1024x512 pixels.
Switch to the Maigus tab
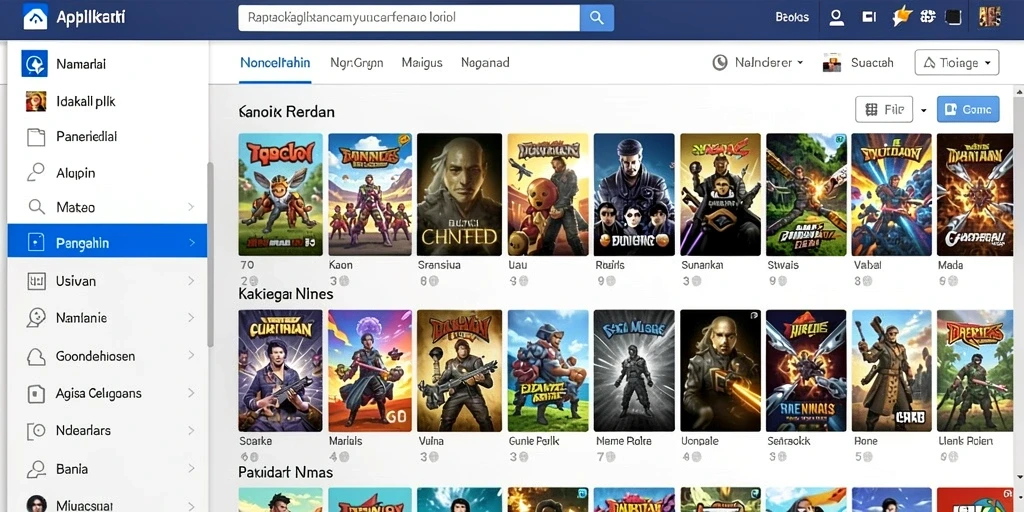[x=422, y=63]
